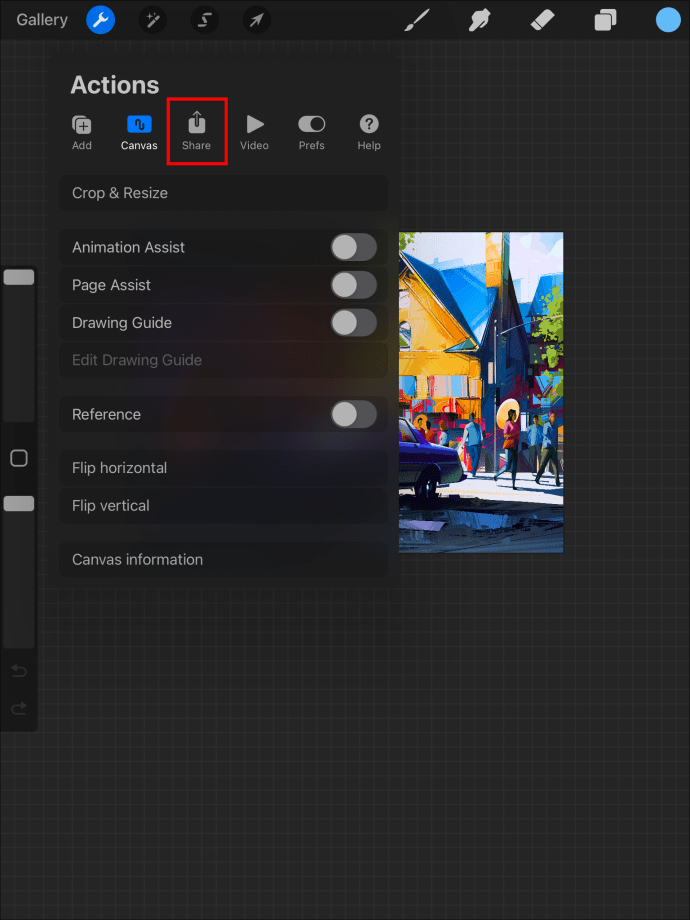The width and height of the screenshot is (690, 920).
Task: Switch to the Canvas tab
Action: click(x=139, y=133)
